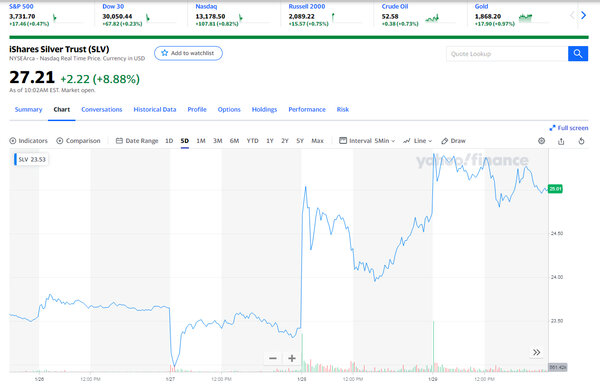This screenshot has width=600, height=387.
Task: Switch to the Chart tab
Action: (62, 109)
